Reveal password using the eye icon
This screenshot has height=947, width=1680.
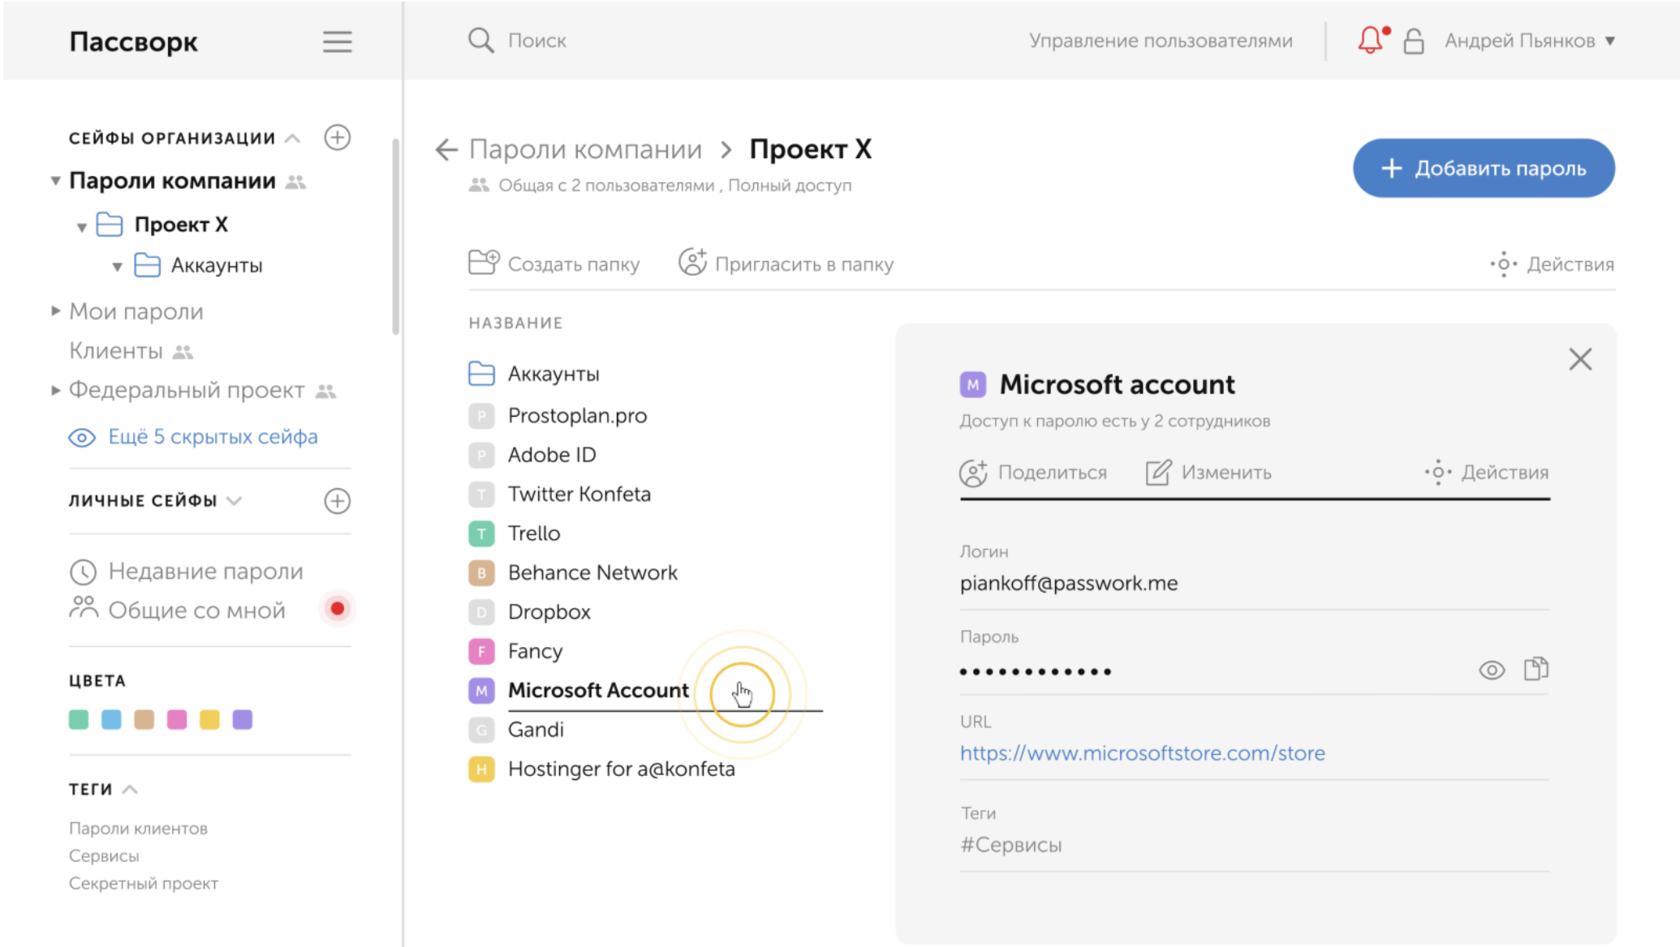coord(1491,670)
